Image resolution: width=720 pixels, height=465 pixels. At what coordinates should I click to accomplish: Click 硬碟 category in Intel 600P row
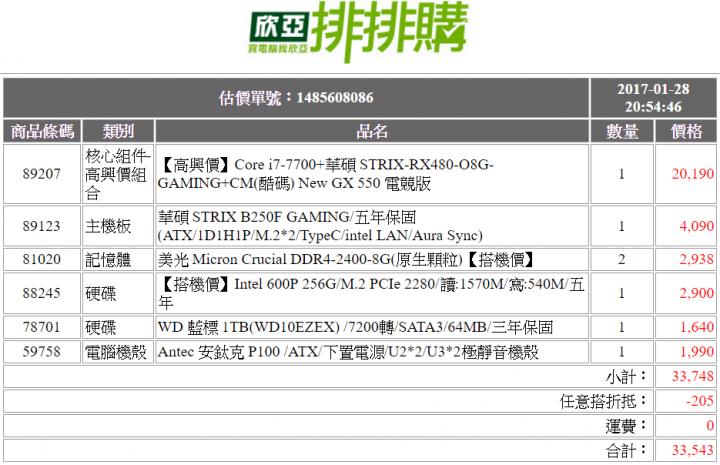(x=118, y=293)
